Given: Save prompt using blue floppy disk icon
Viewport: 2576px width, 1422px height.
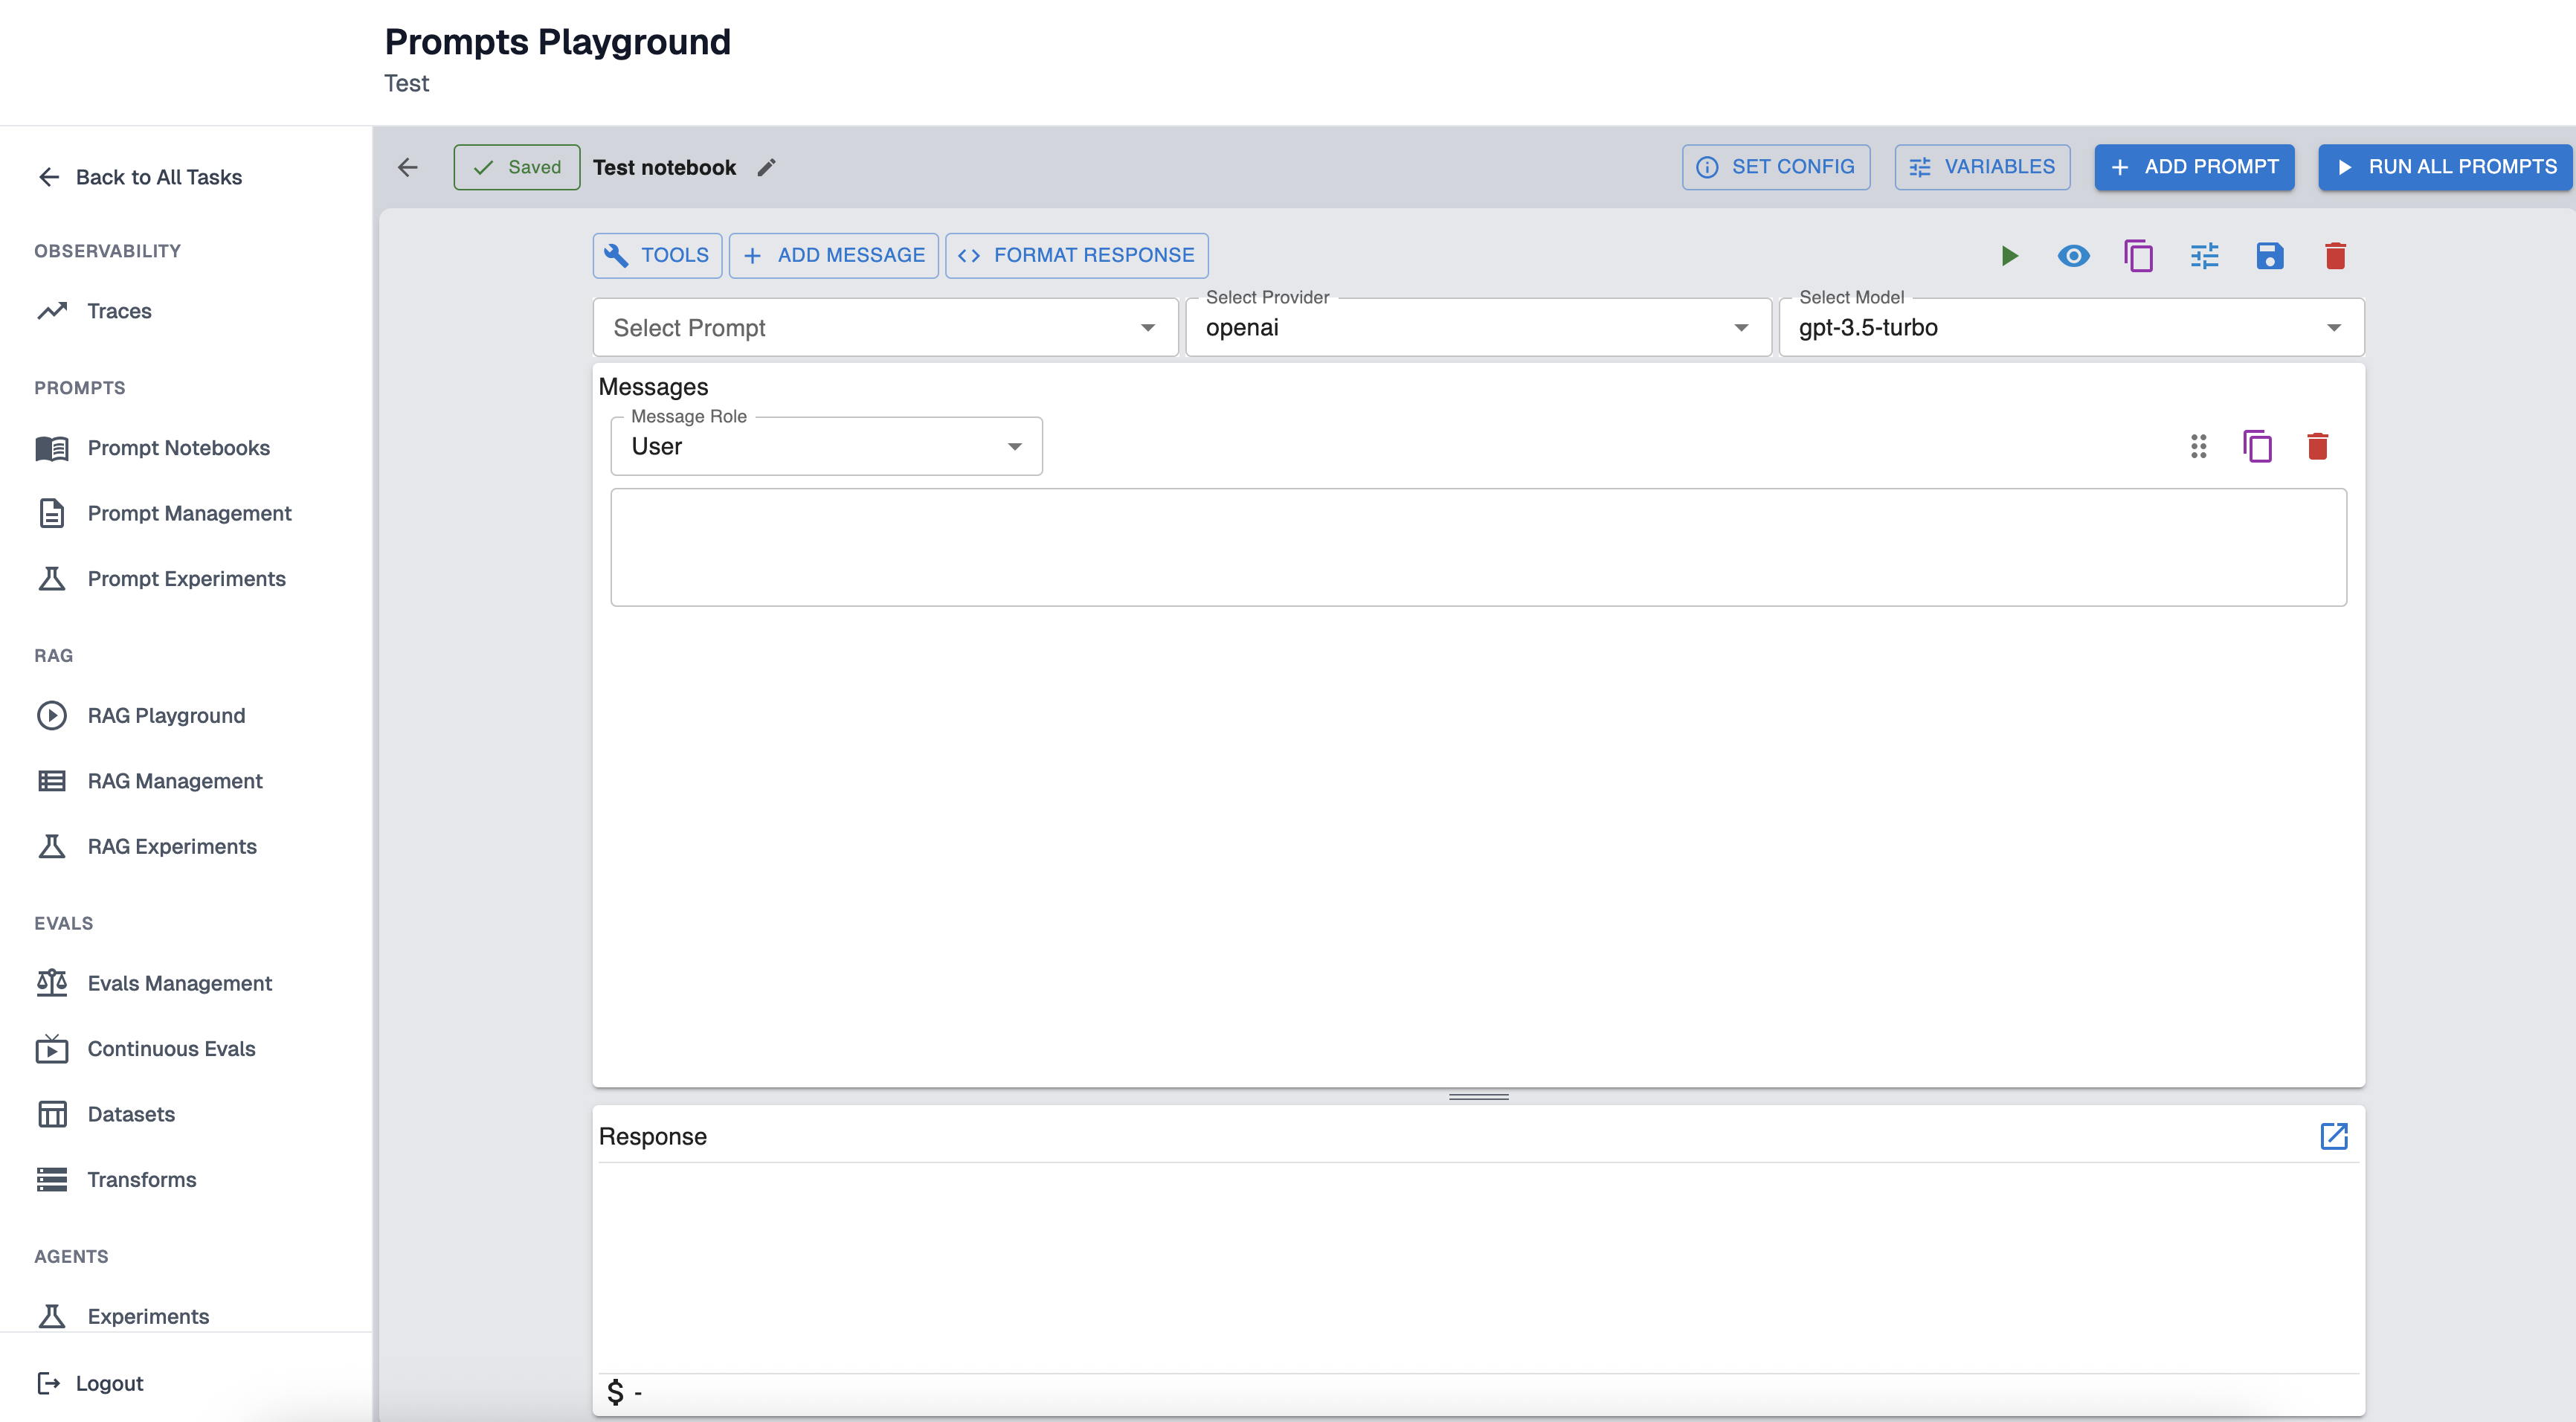Looking at the screenshot, I should [x=2269, y=256].
